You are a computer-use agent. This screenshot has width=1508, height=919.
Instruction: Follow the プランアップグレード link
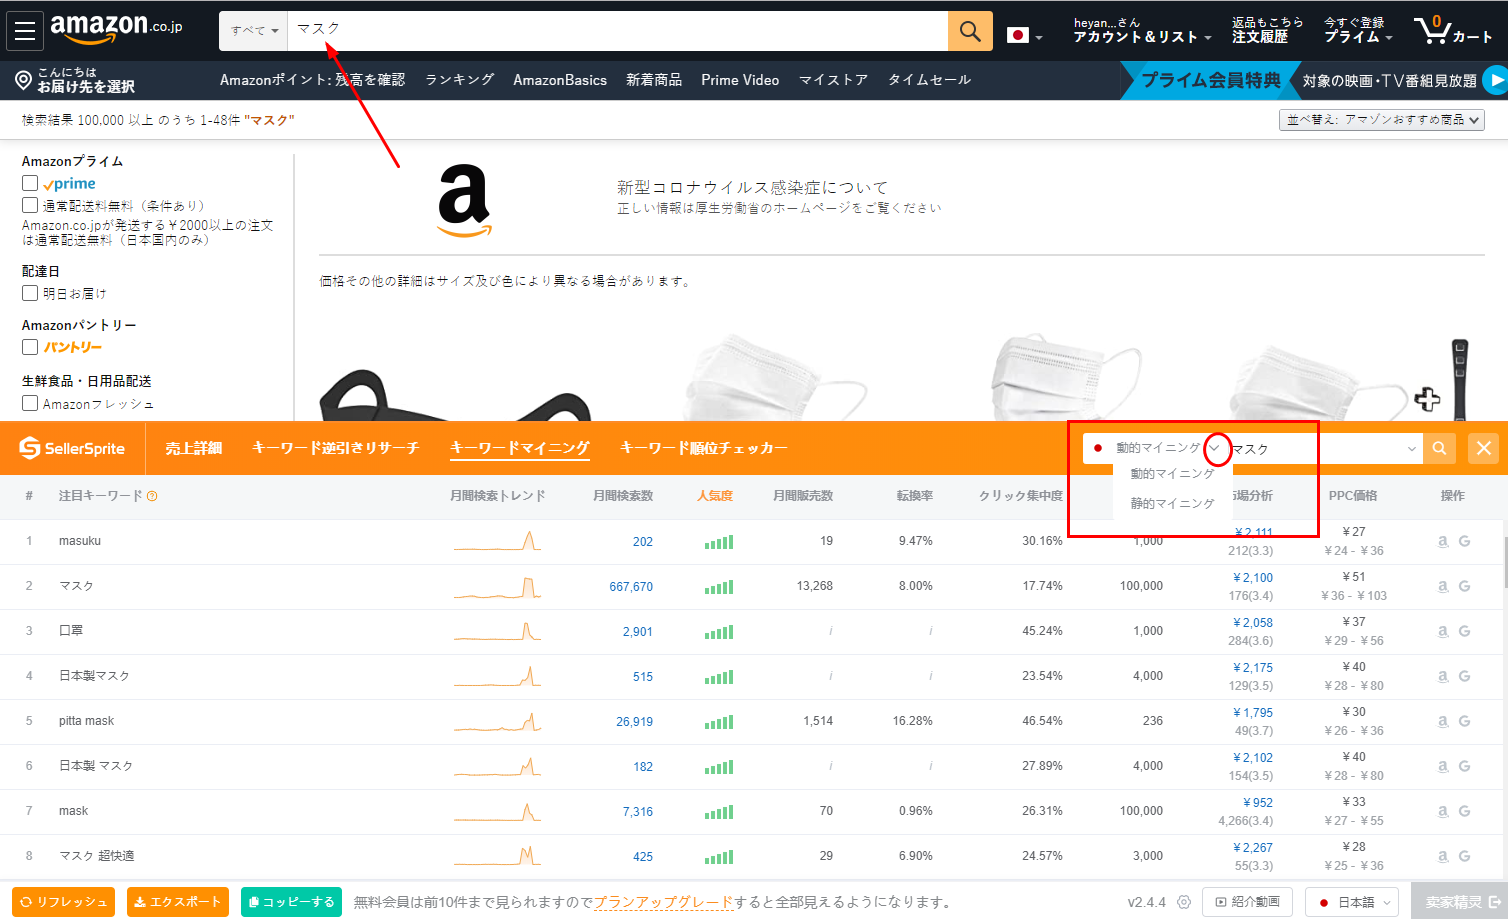point(664,902)
